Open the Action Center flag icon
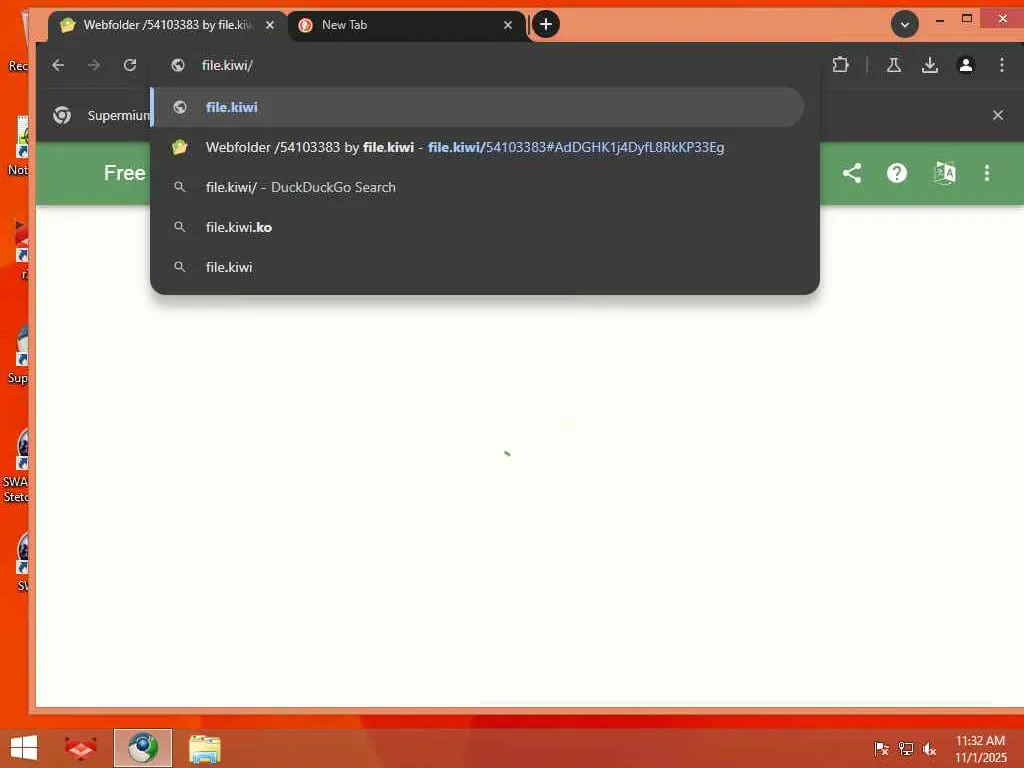The height and width of the screenshot is (768, 1024). point(881,748)
